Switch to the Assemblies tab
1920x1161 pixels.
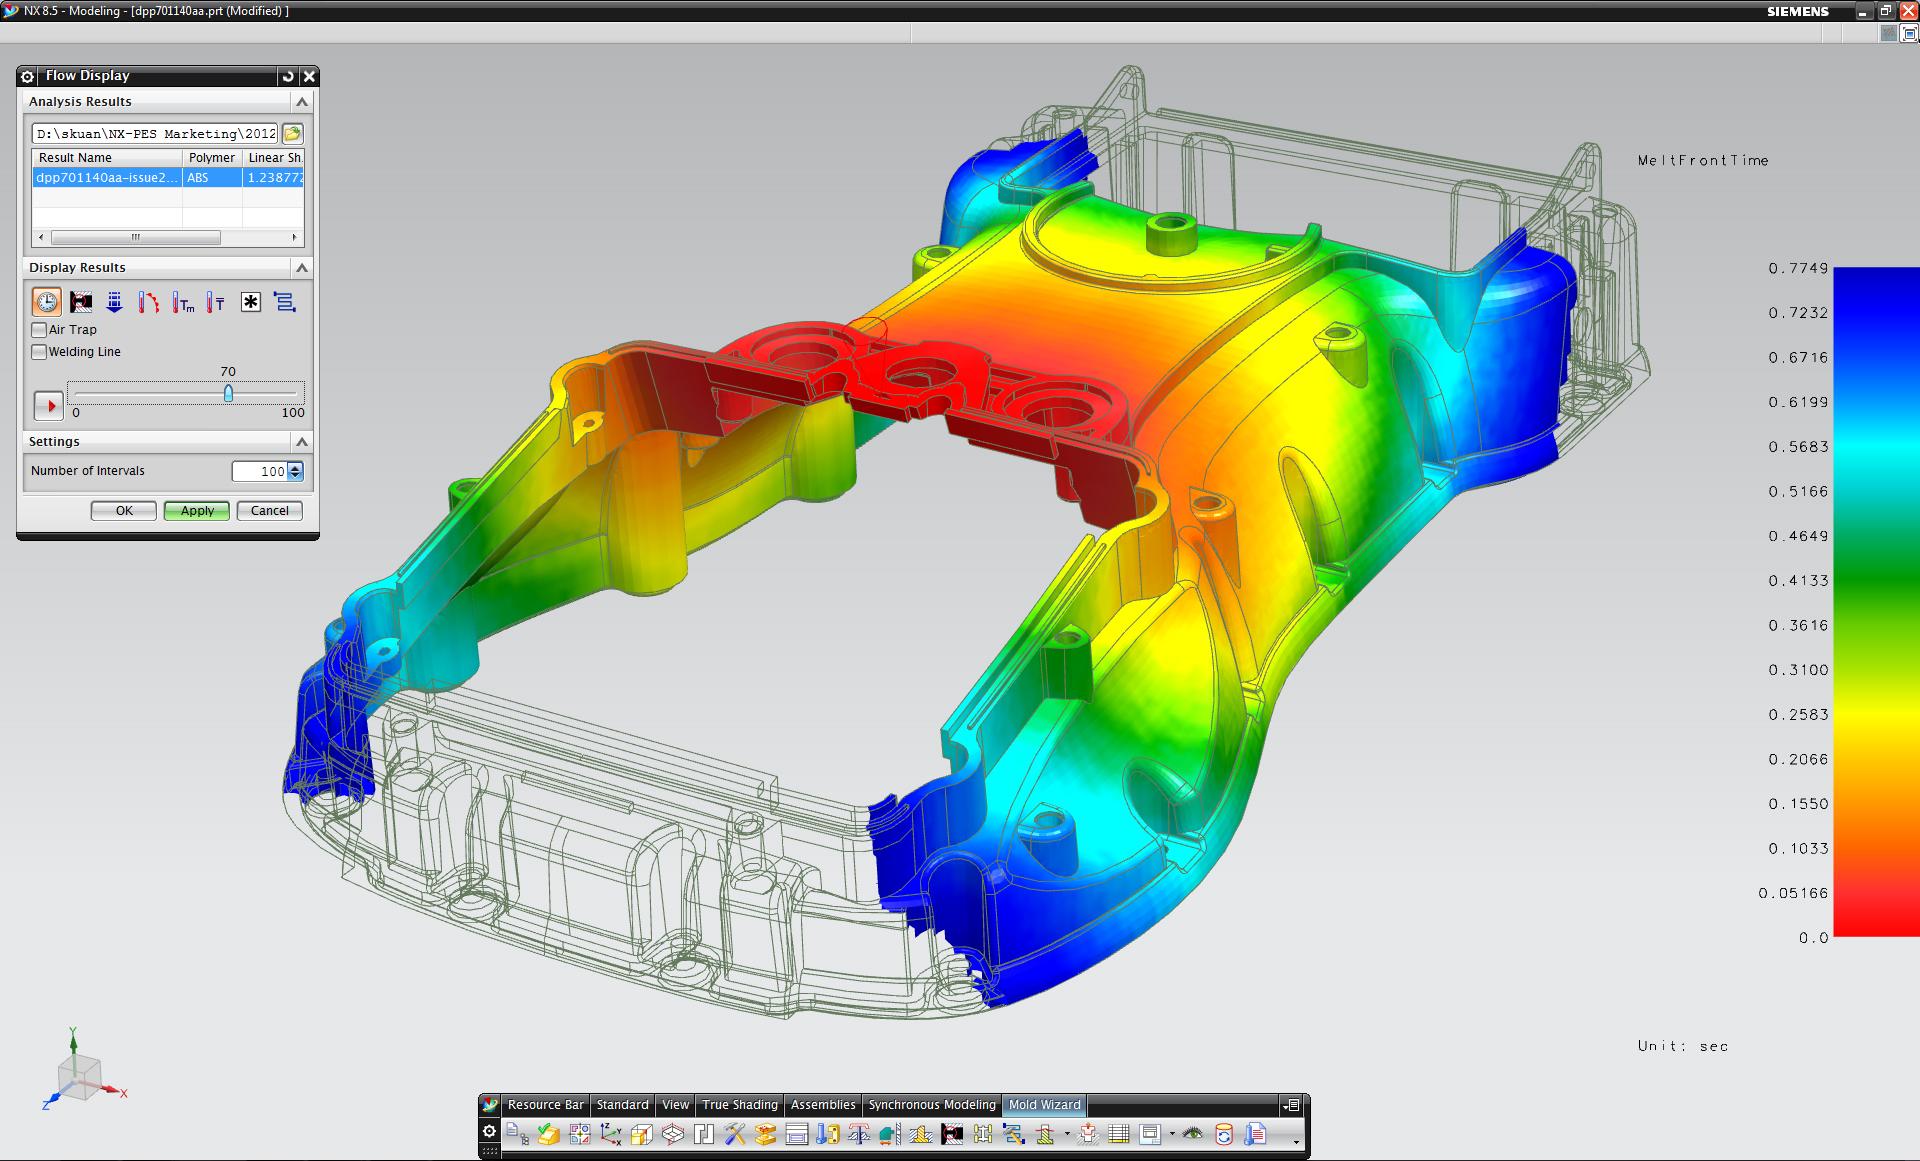point(823,1105)
